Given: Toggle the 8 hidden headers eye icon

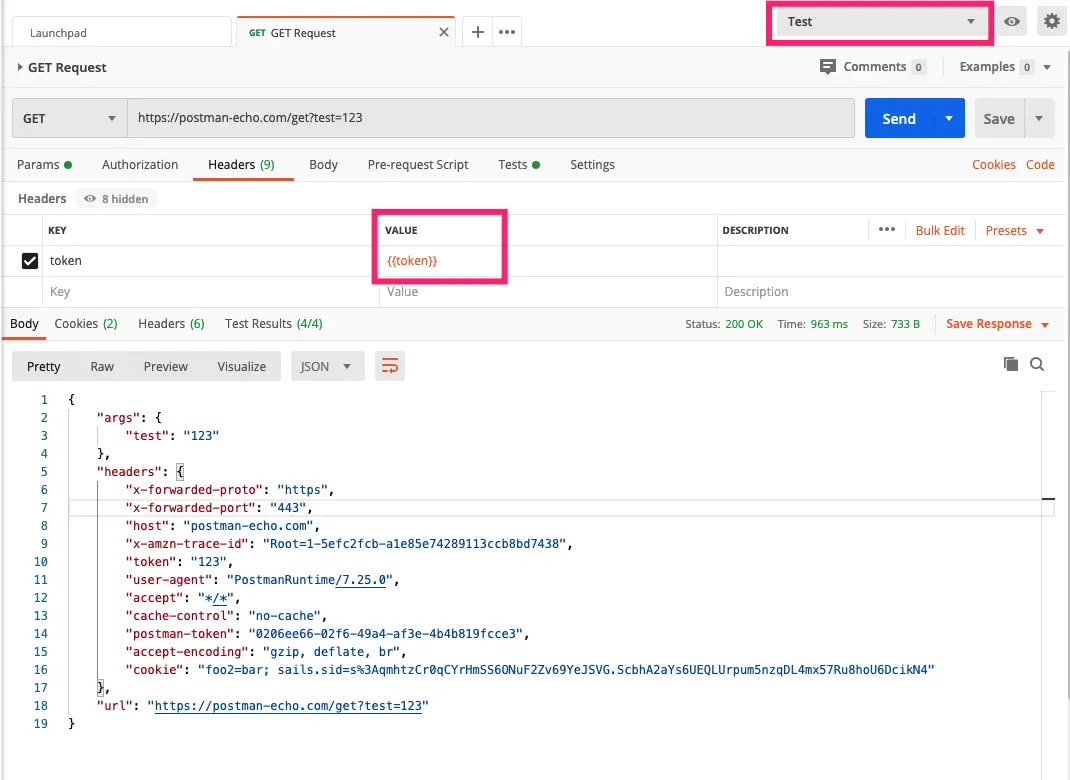Looking at the screenshot, I should pos(89,199).
